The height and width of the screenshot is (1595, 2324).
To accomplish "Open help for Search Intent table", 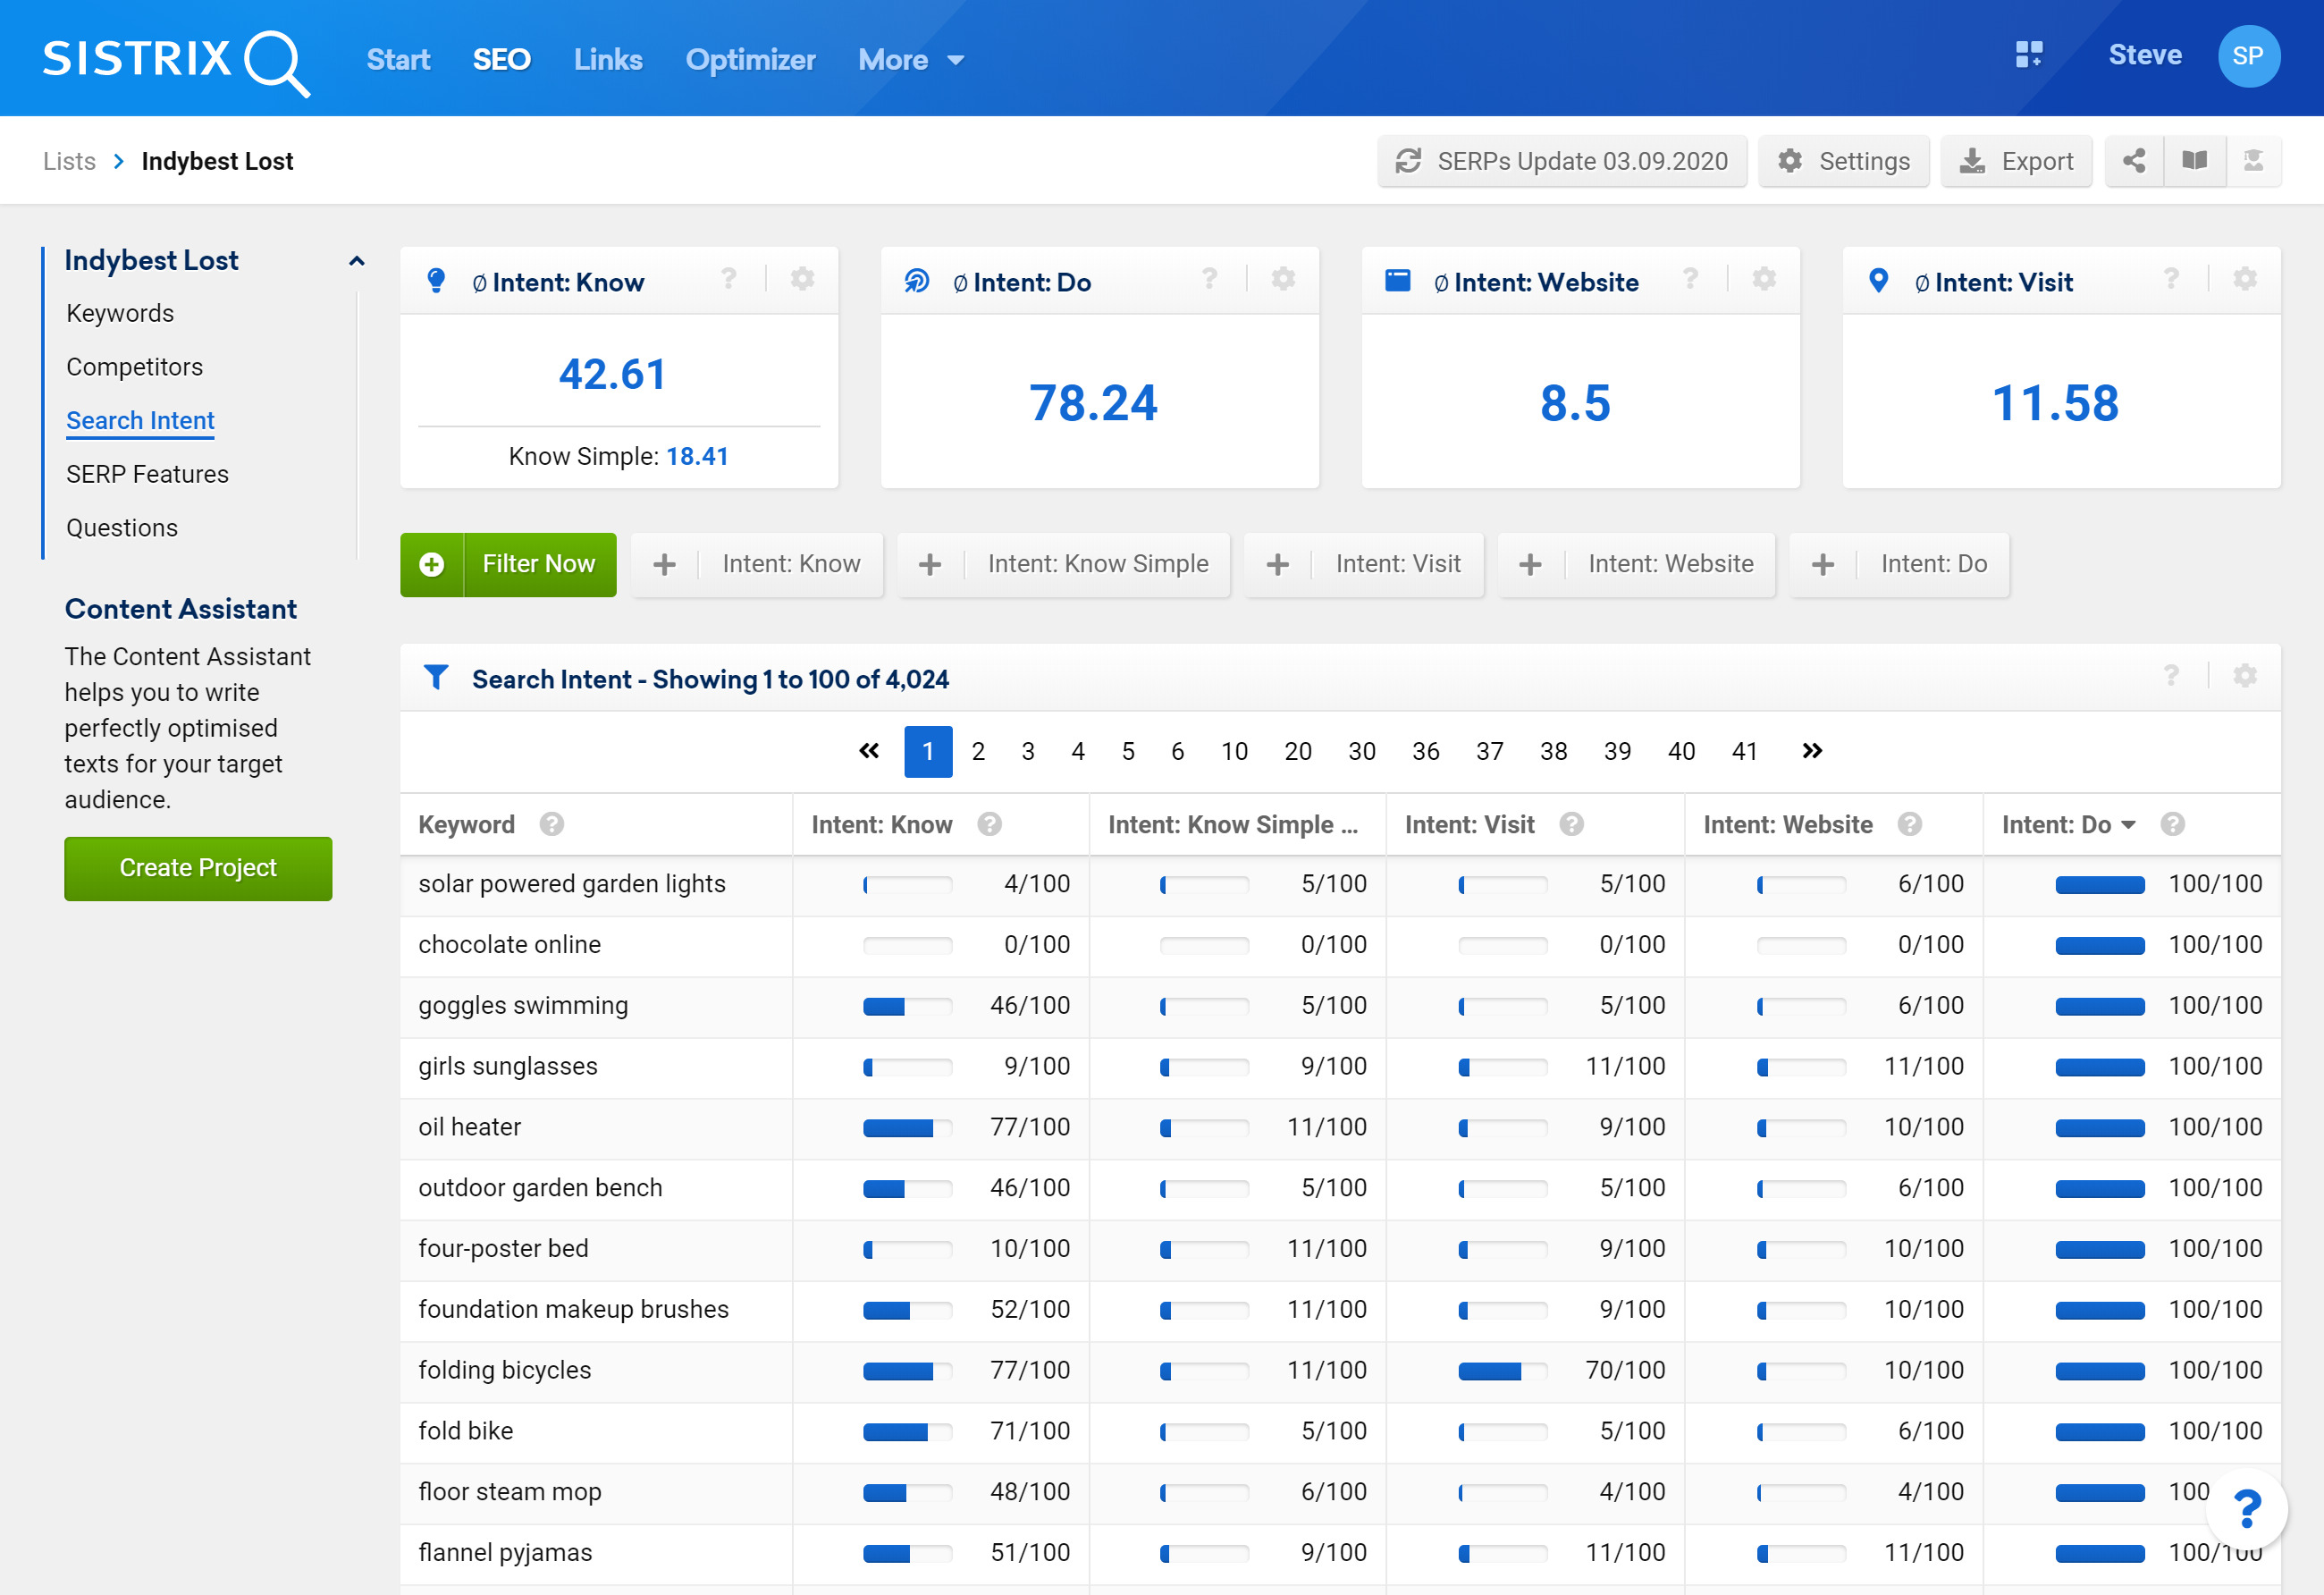I will [2171, 676].
